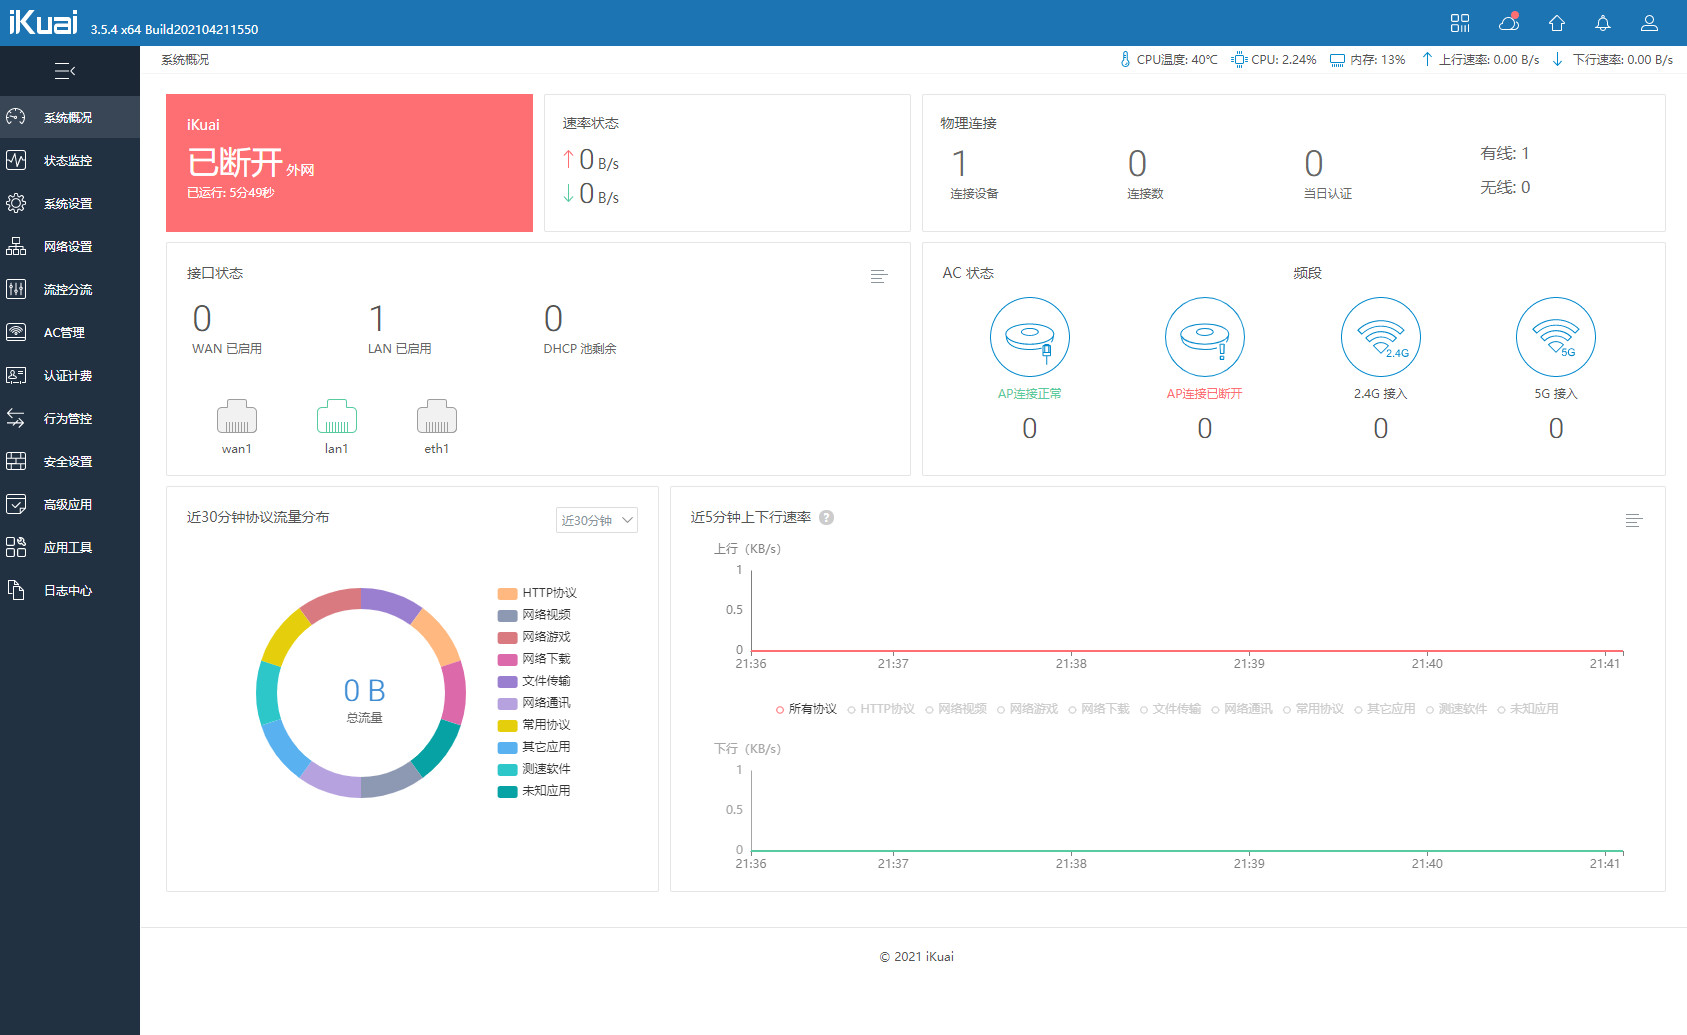Click the 应用工具 sidebar icon

(16, 547)
